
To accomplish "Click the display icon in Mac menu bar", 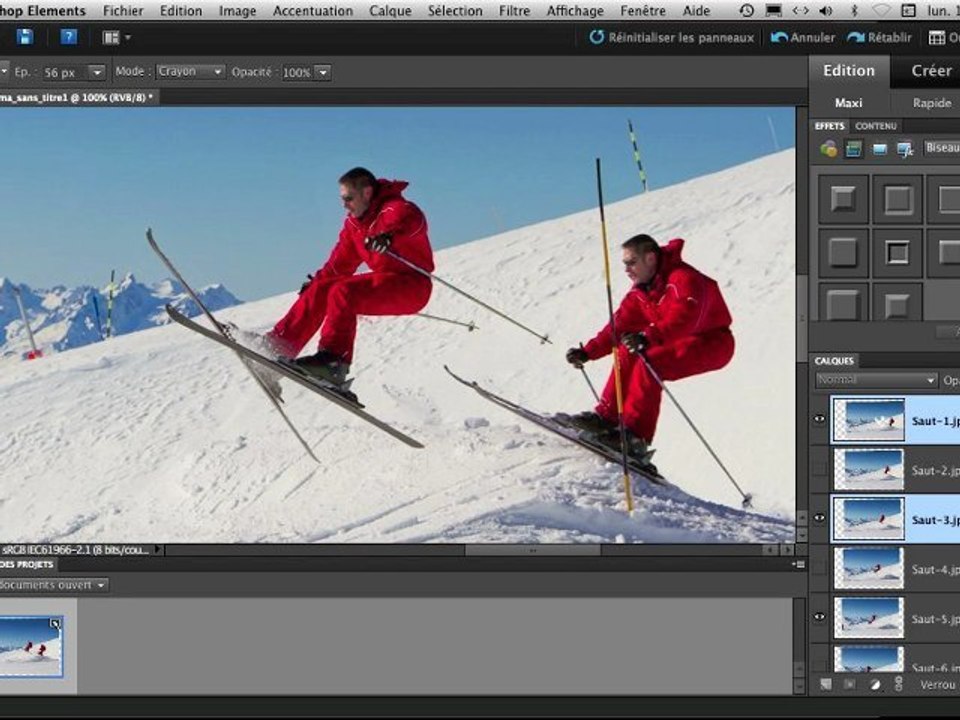I will click(x=774, y=10).
